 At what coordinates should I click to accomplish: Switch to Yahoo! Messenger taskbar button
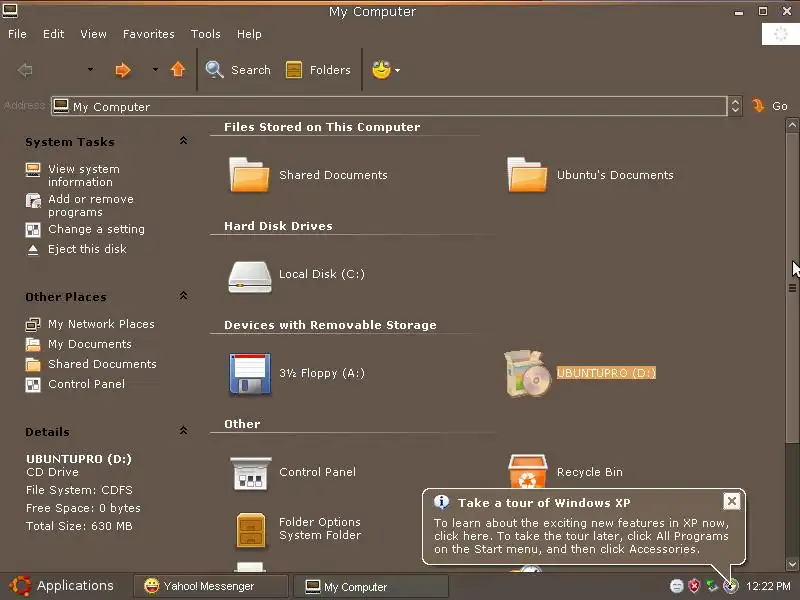point(211,586)
